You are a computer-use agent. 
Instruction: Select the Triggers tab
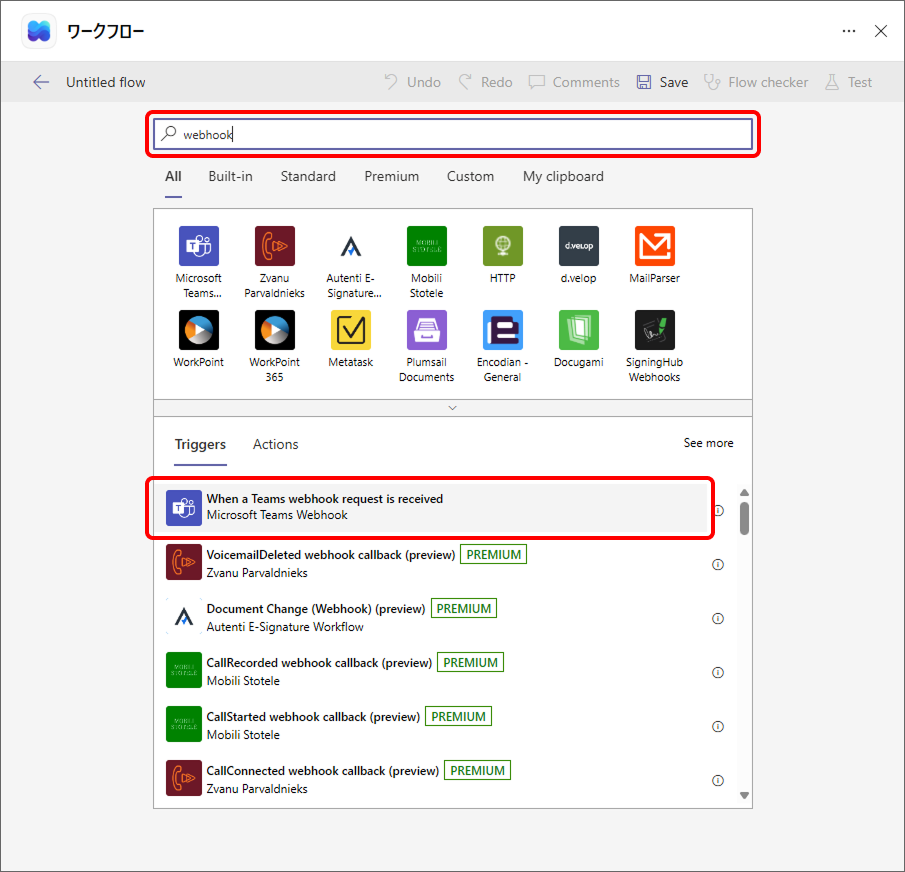(200, 444)
